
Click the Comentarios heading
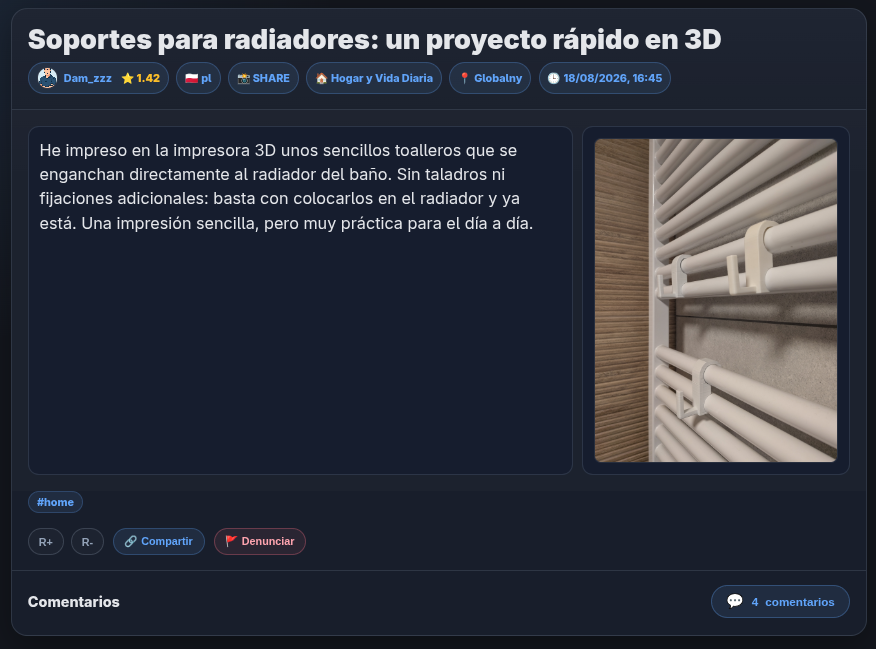point(74,602)
